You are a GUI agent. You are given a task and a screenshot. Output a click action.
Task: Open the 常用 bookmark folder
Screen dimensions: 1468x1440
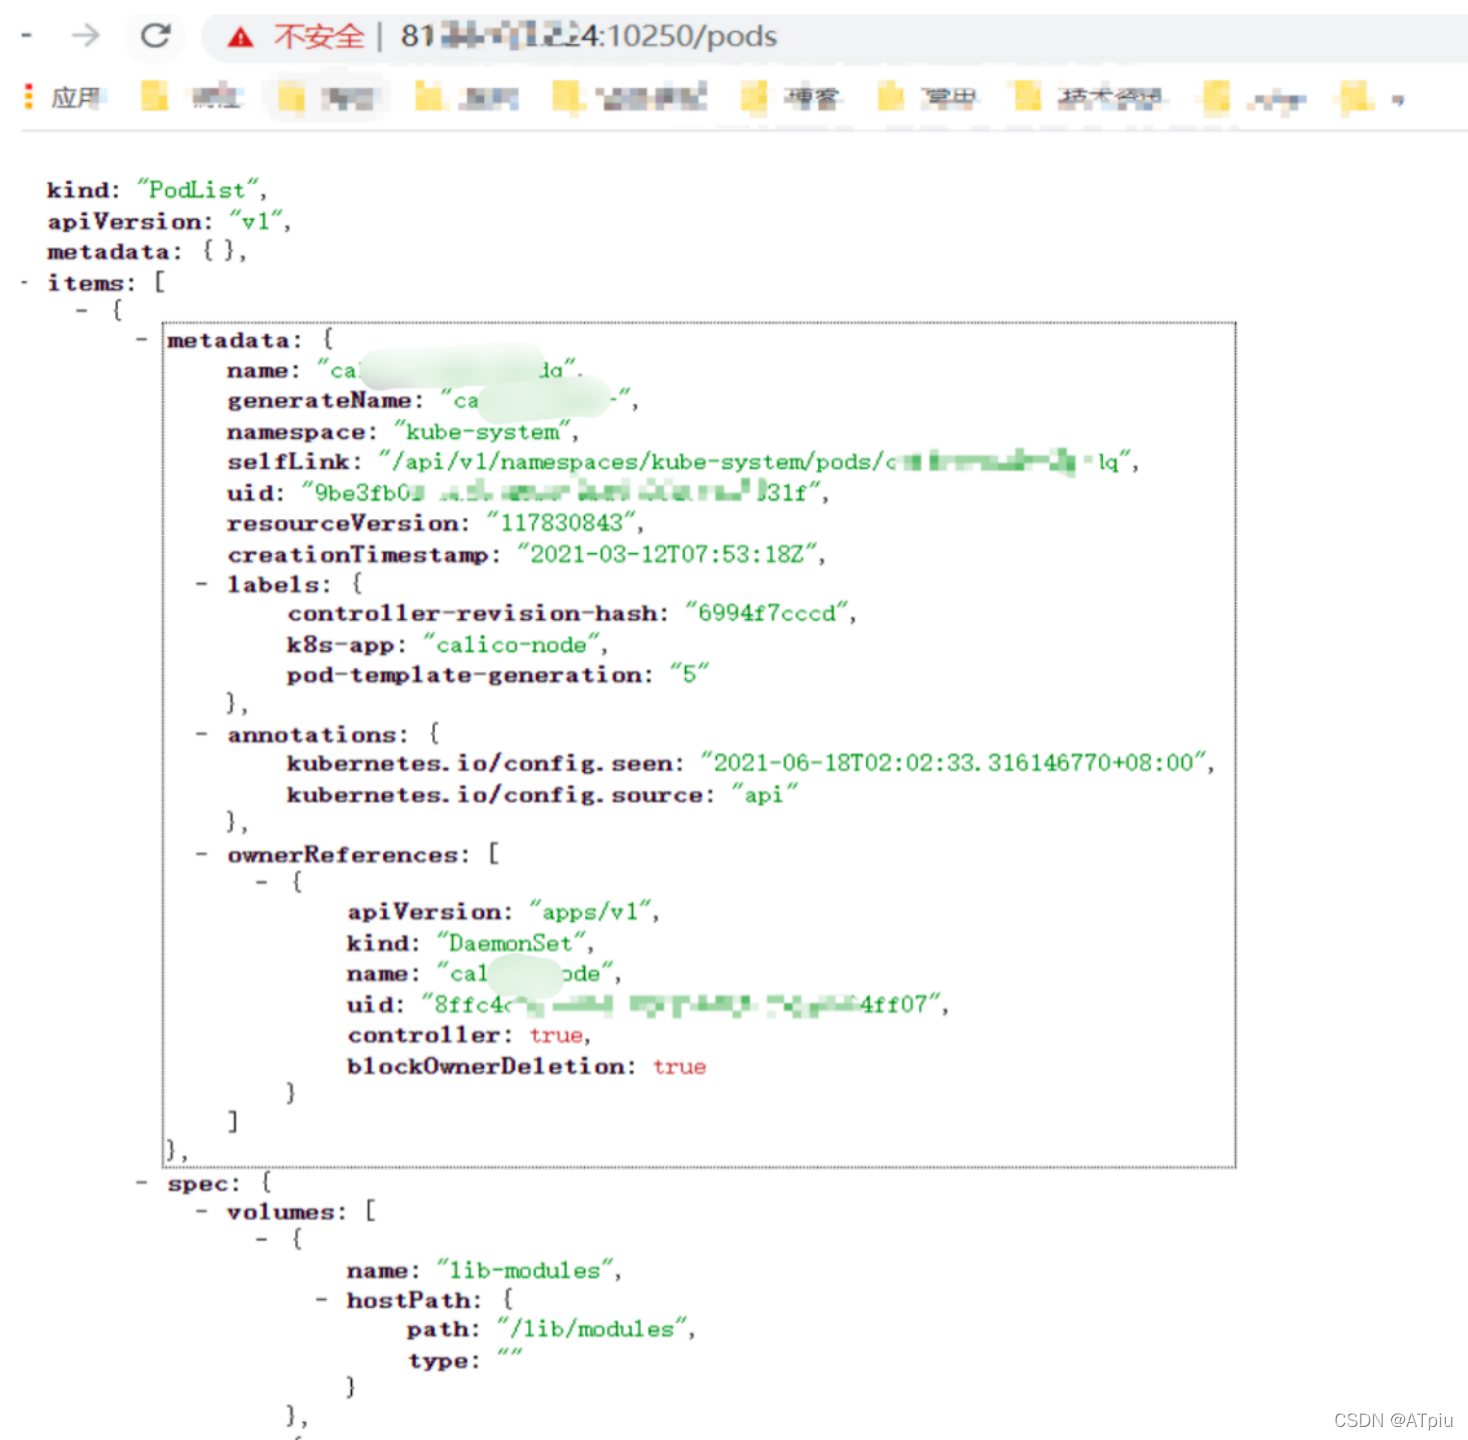(x=928, y=97)
